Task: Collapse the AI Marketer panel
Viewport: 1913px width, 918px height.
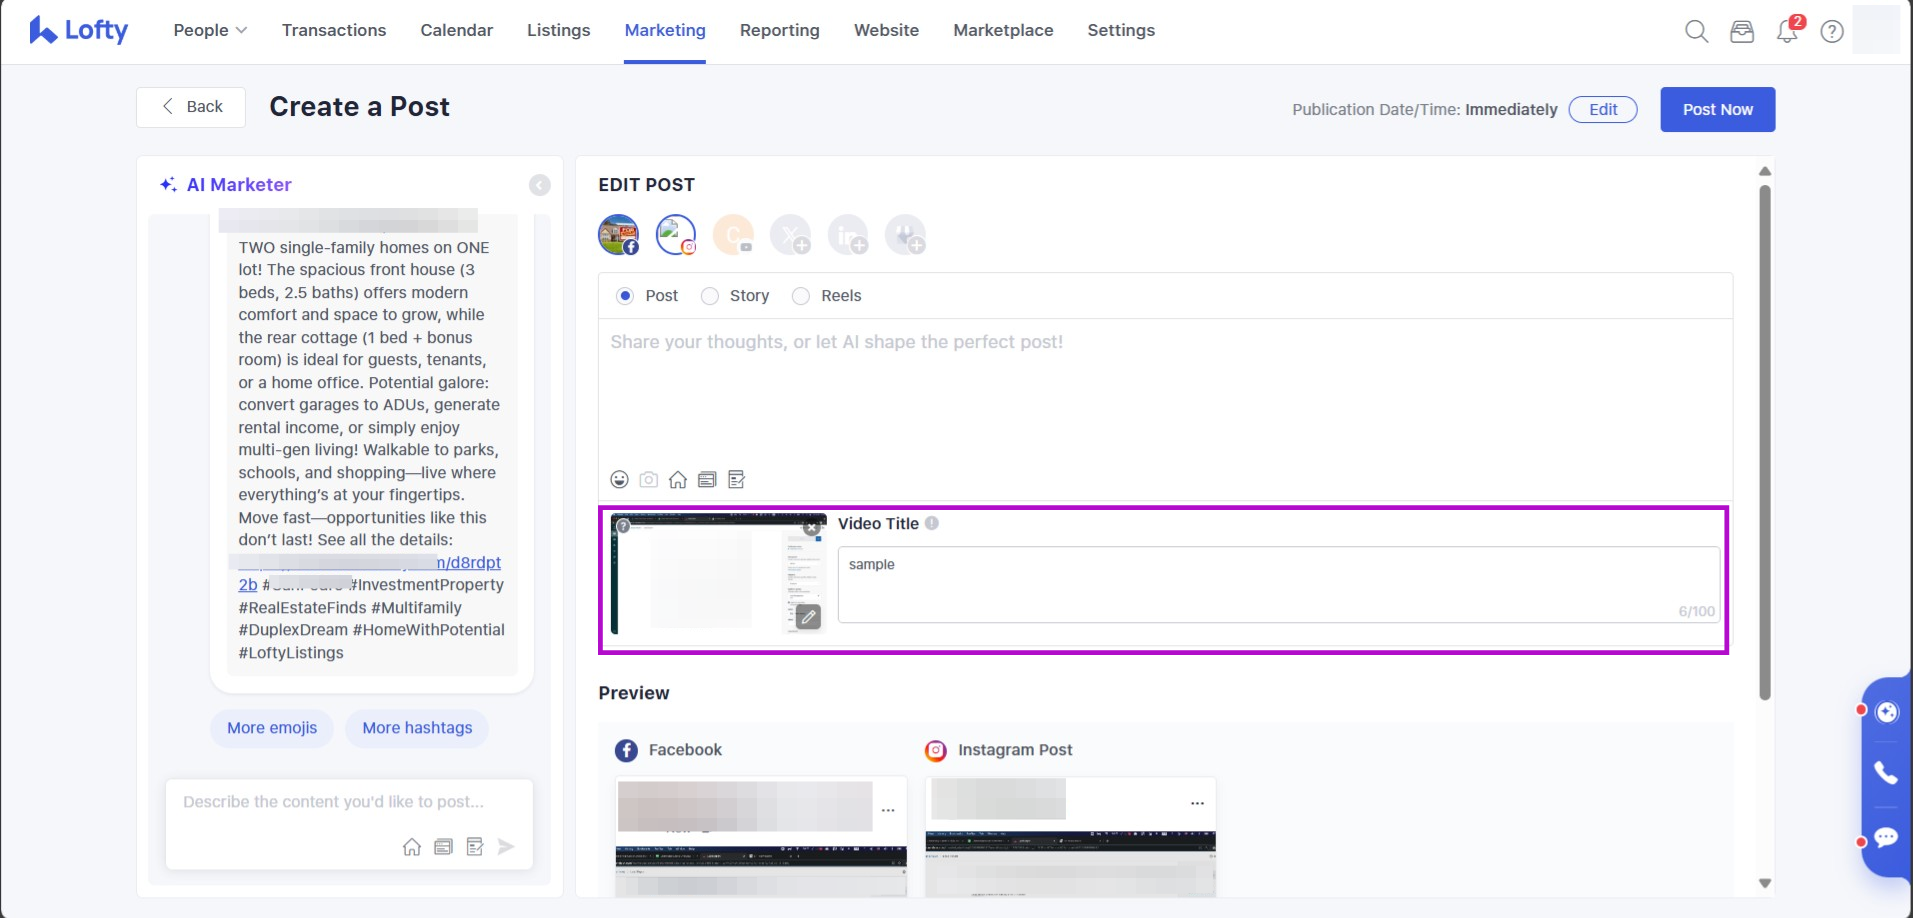Action: 539,185
